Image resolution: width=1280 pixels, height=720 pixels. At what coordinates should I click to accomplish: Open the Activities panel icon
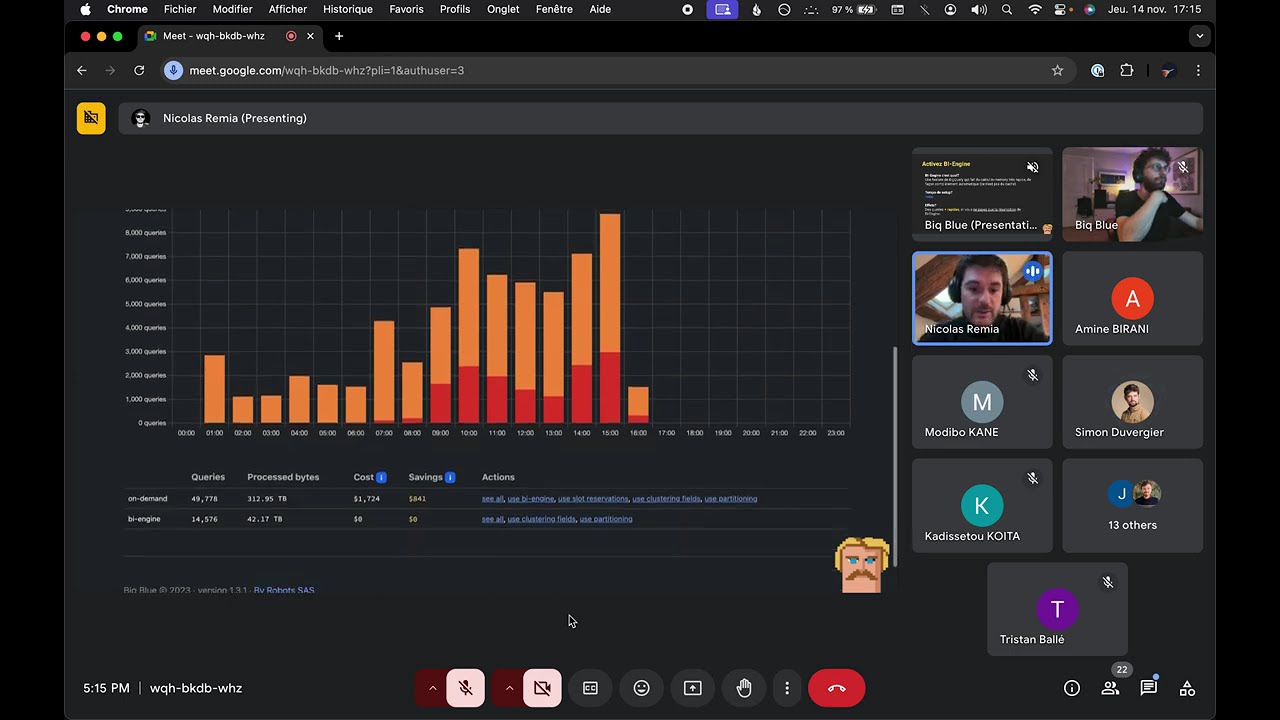point(1187,688)
